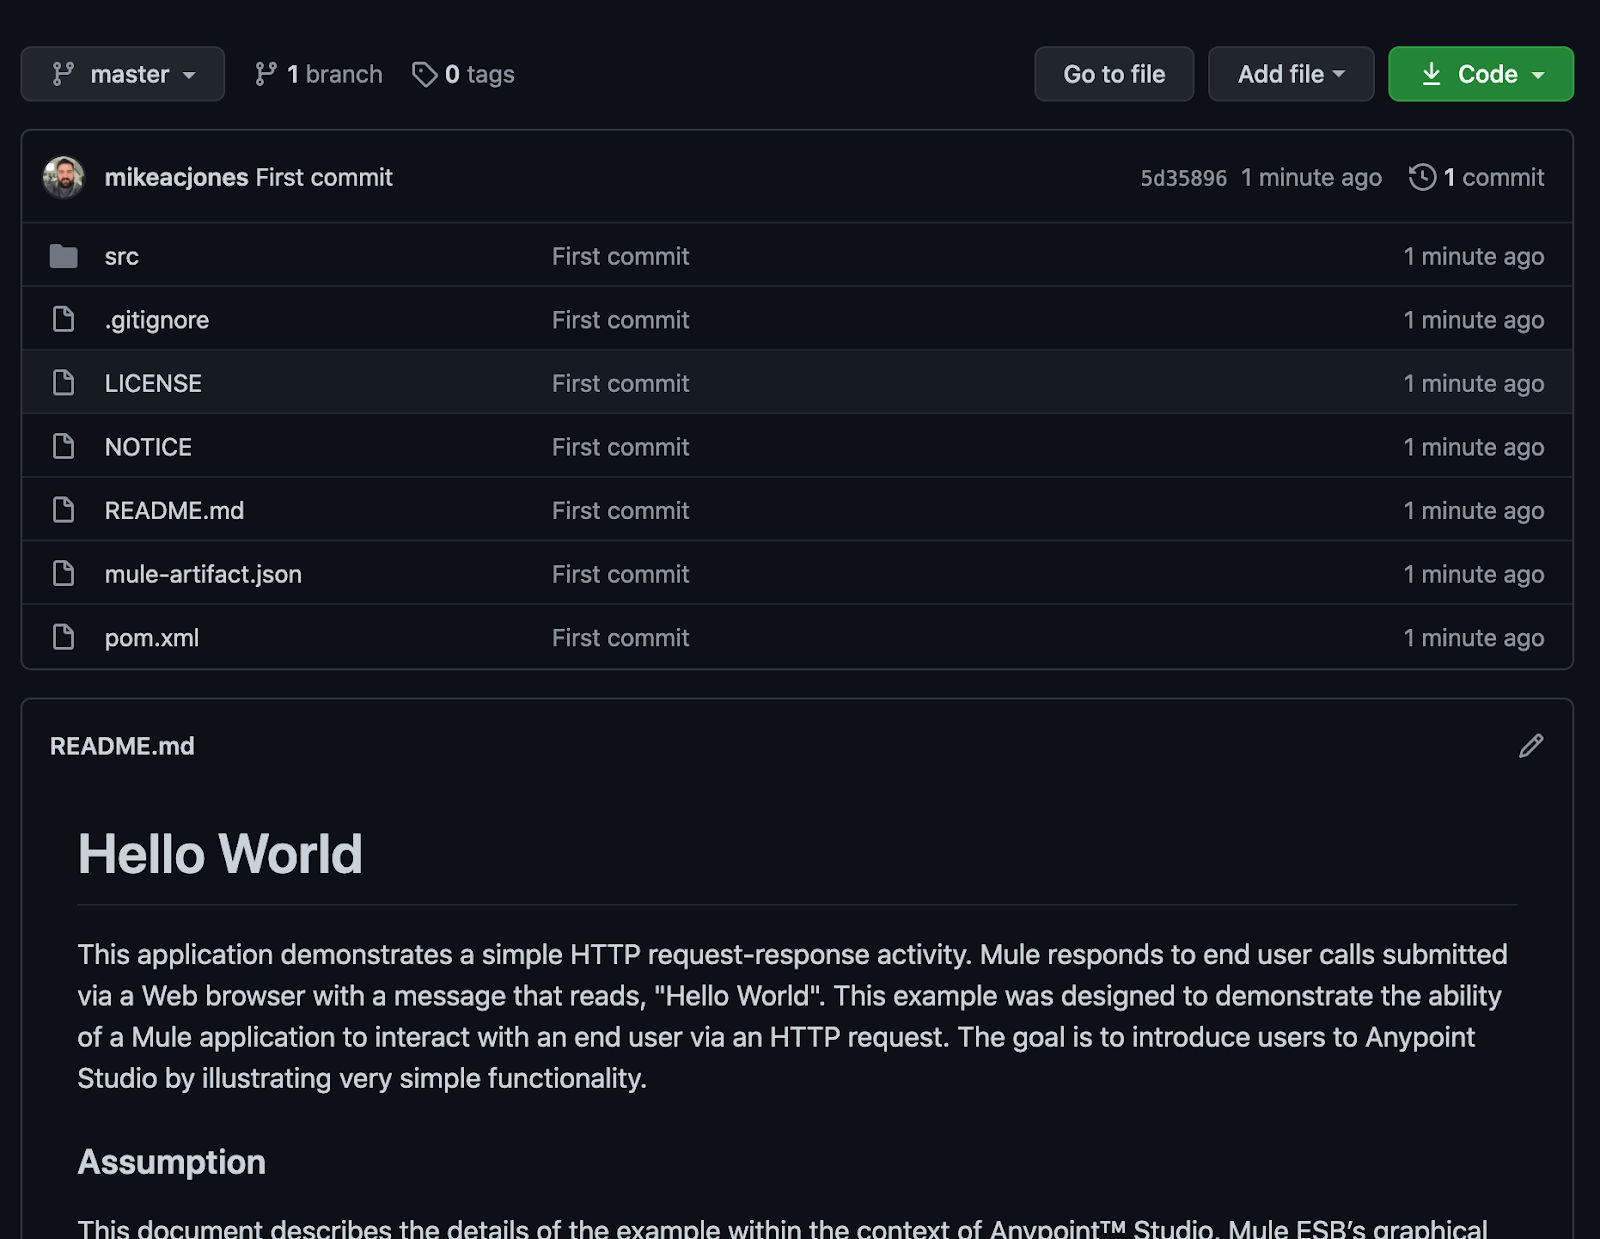Open the master branch dropdown
The image size is (1600, 1239).
123,74
